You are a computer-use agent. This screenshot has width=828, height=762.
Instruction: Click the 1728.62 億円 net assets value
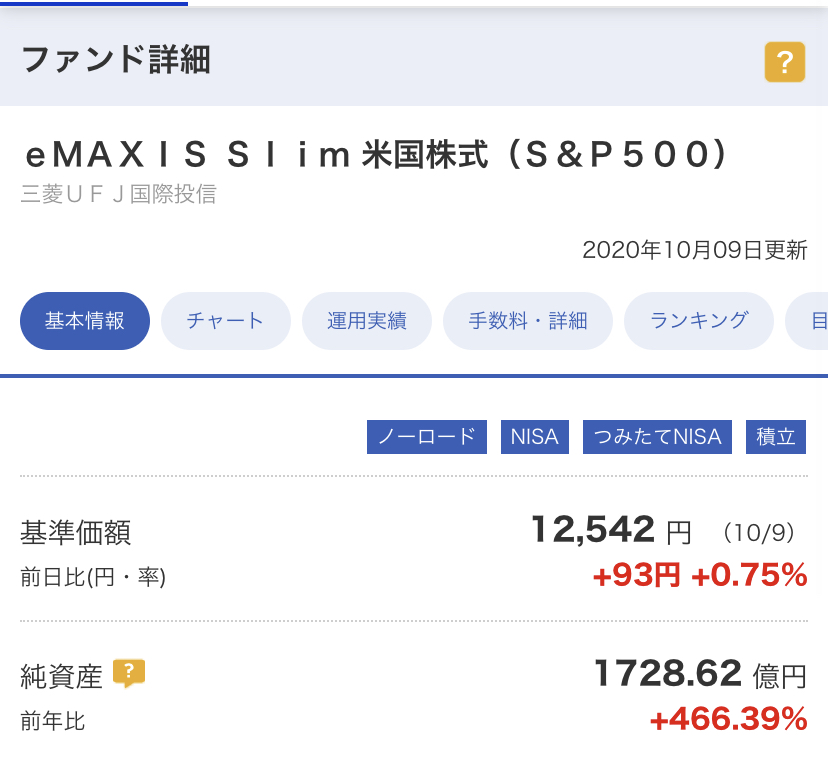tap(700, 674)
